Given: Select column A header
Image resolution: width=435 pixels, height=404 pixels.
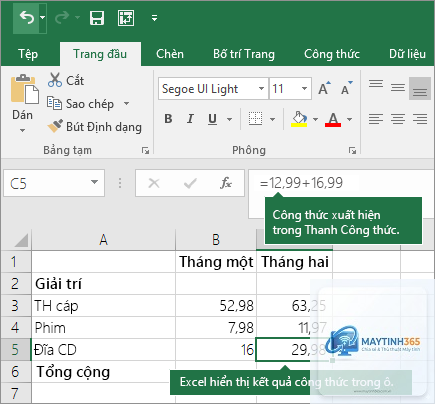Looking at the screenshot, I should [103, 240].
